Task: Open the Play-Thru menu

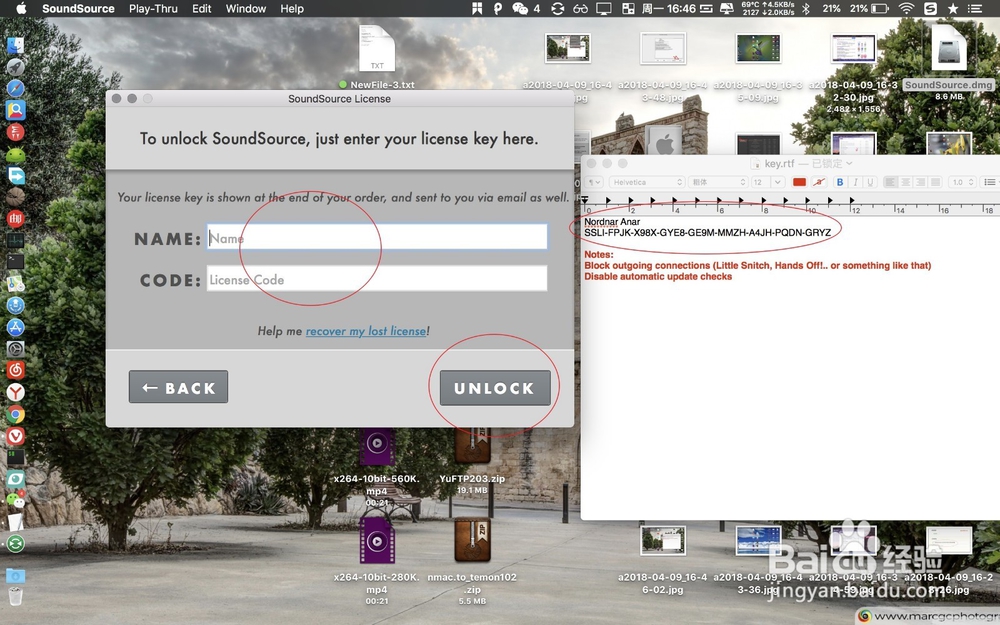Action: click(x=153, y=8)
